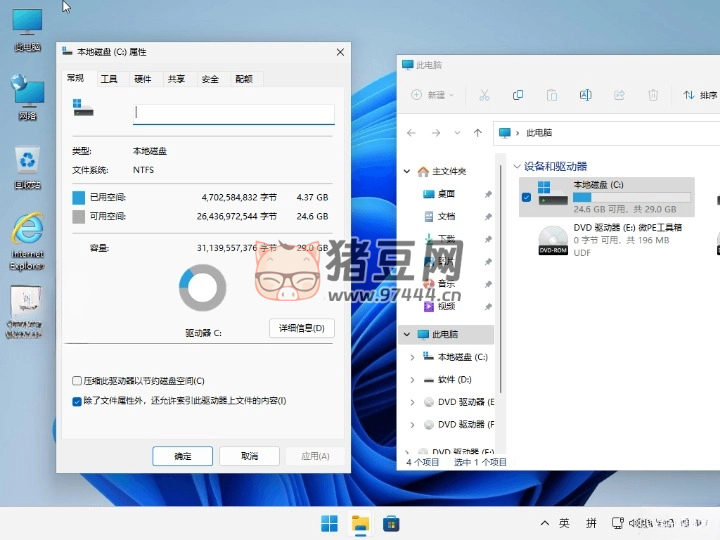Click the Cut scissors icon in Explorer toolbar

pyautogui.click(x=484, y=95)
